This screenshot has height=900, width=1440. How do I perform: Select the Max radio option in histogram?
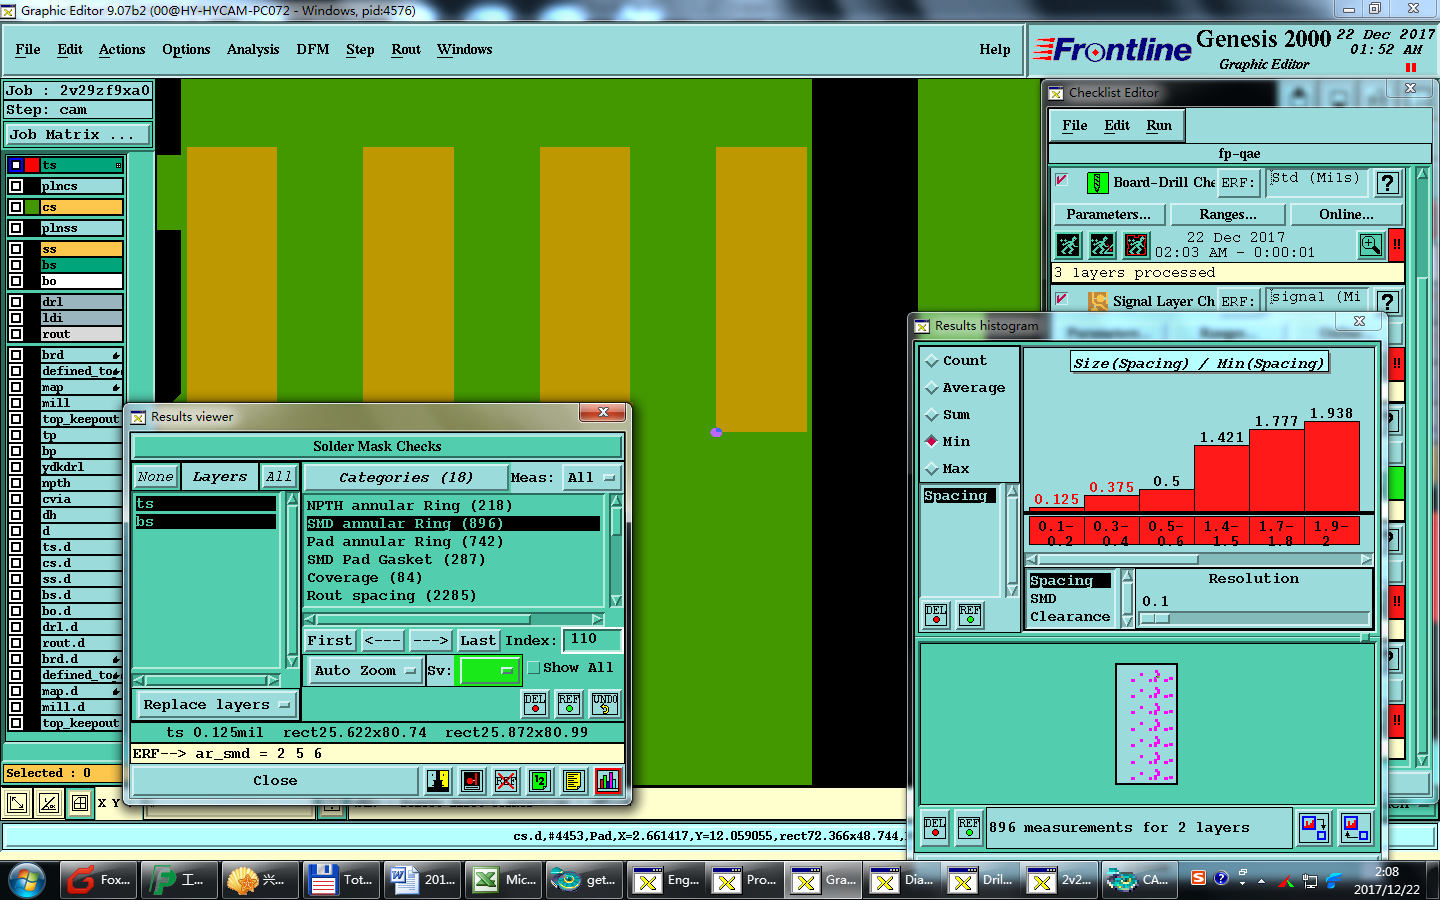[947, 469]
